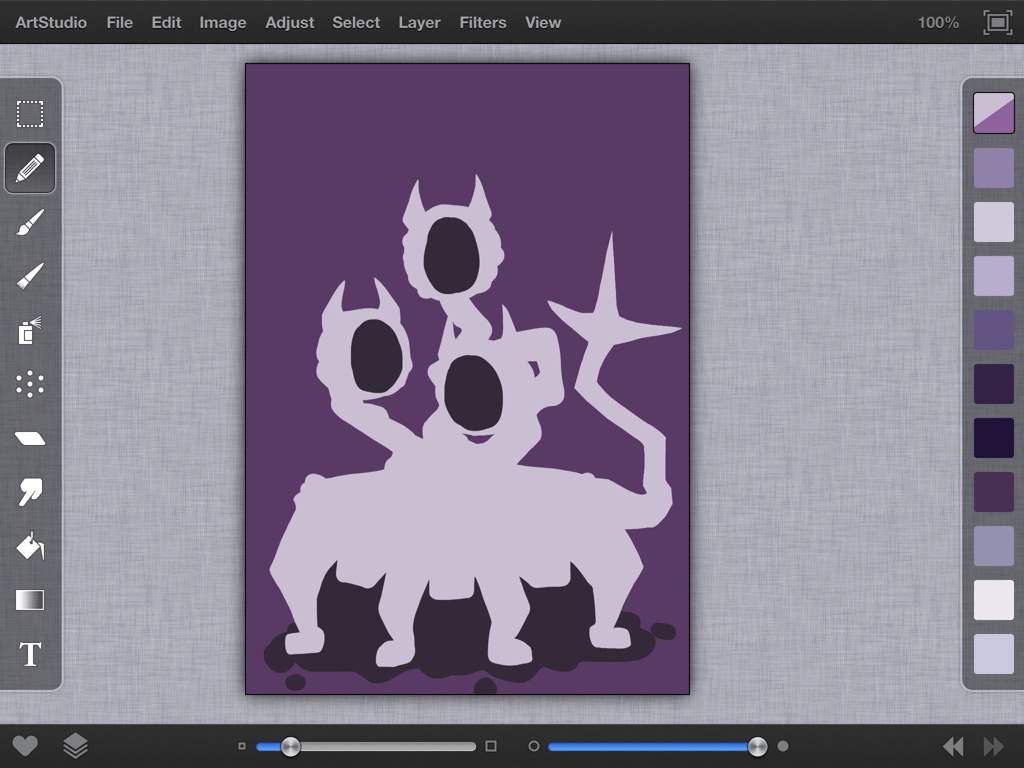Click the full opacity solid circle icon

[x=783, y=746]
